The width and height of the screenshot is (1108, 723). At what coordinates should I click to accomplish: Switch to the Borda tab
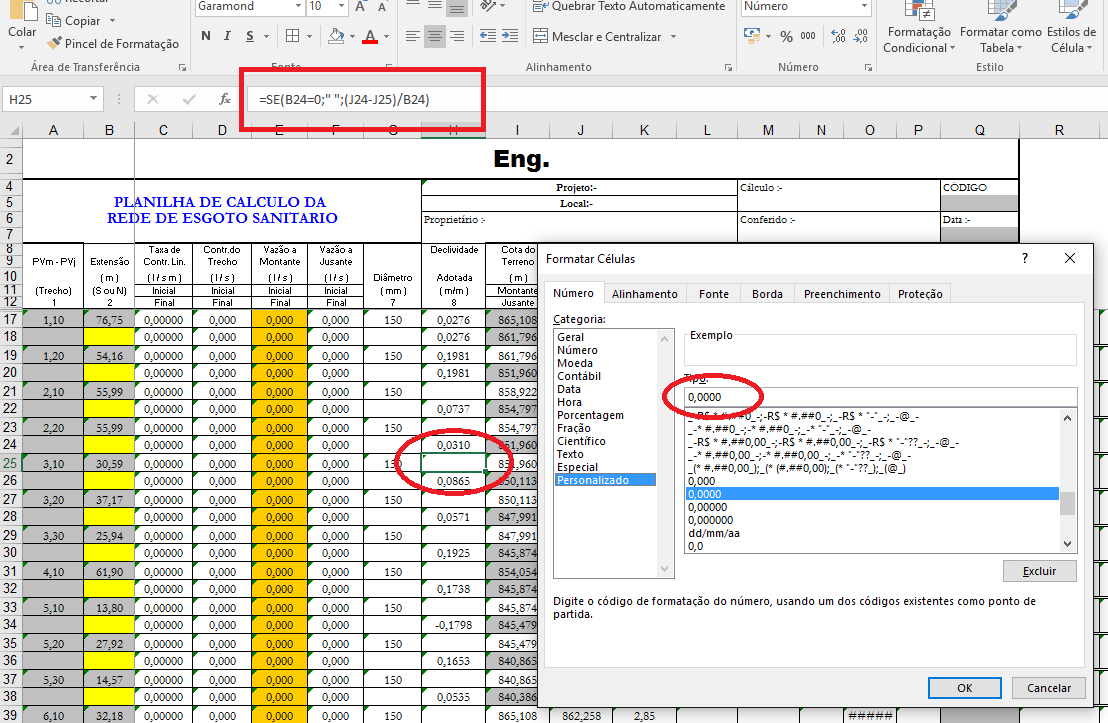tap(767, 294)
